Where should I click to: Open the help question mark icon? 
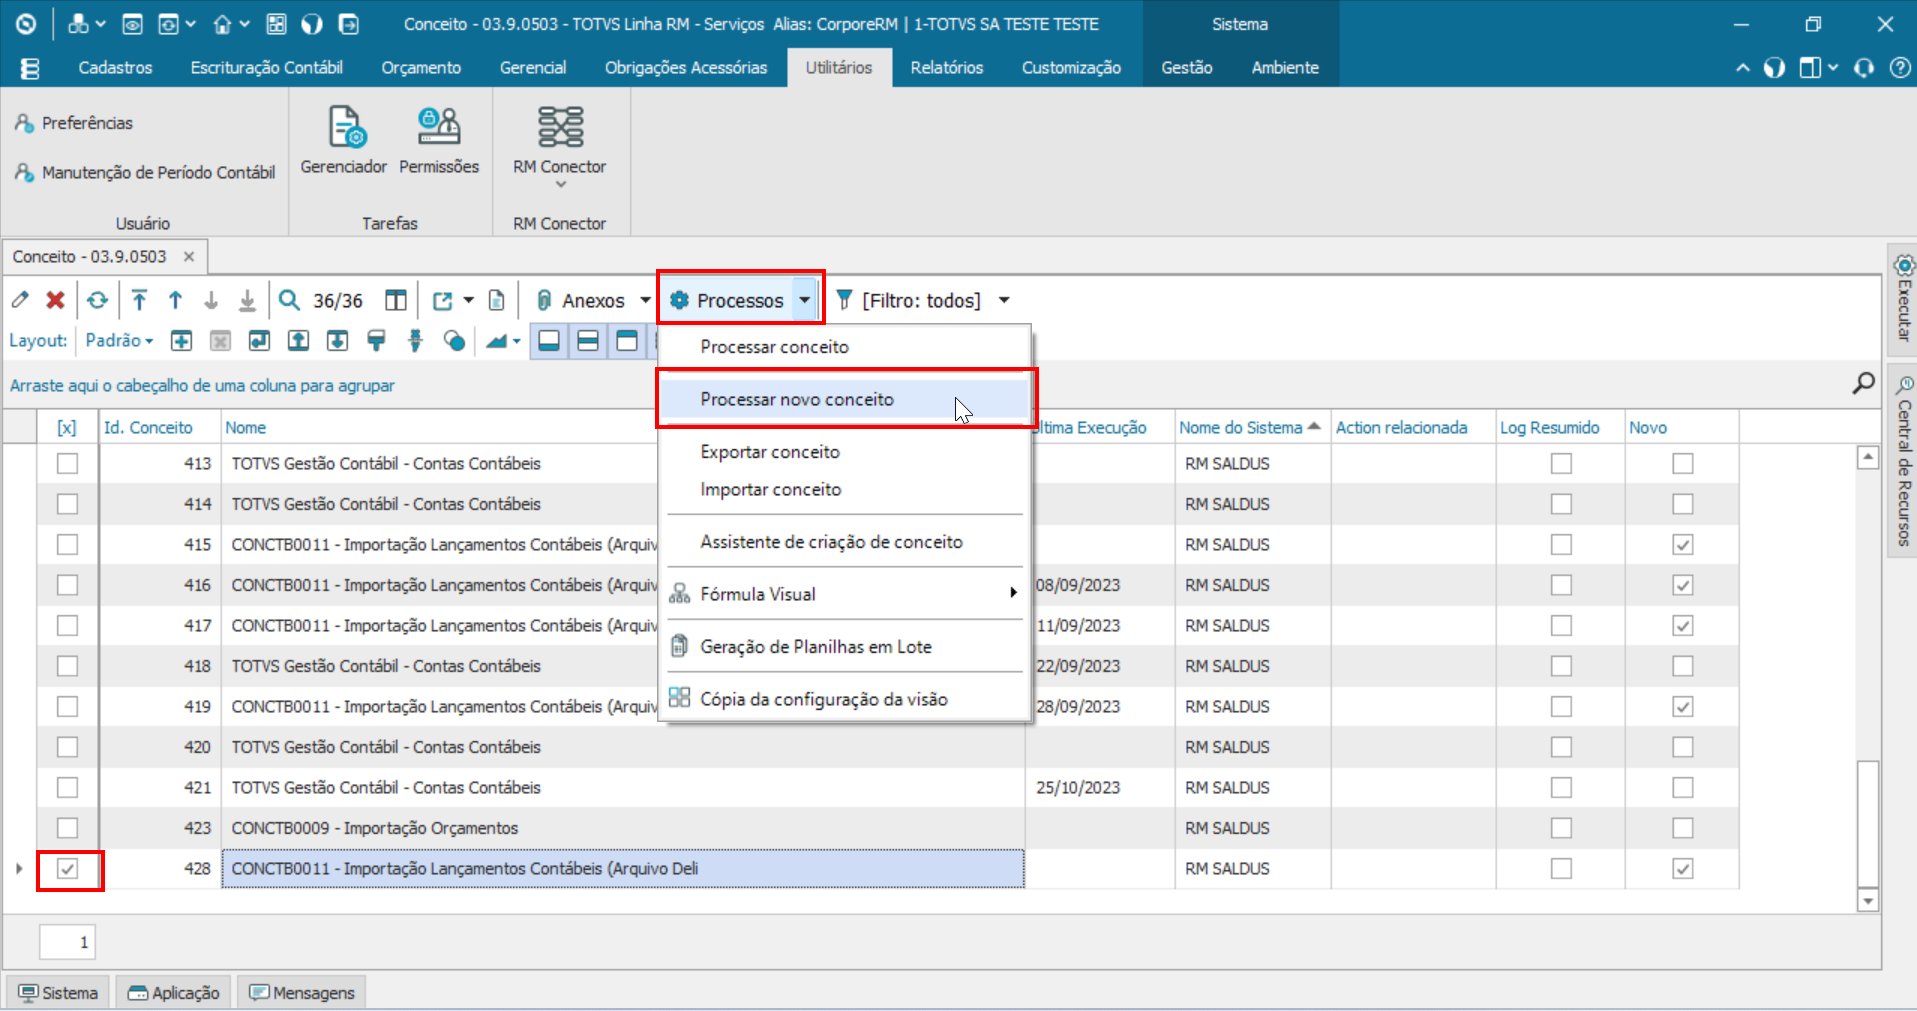point(1899,68)
